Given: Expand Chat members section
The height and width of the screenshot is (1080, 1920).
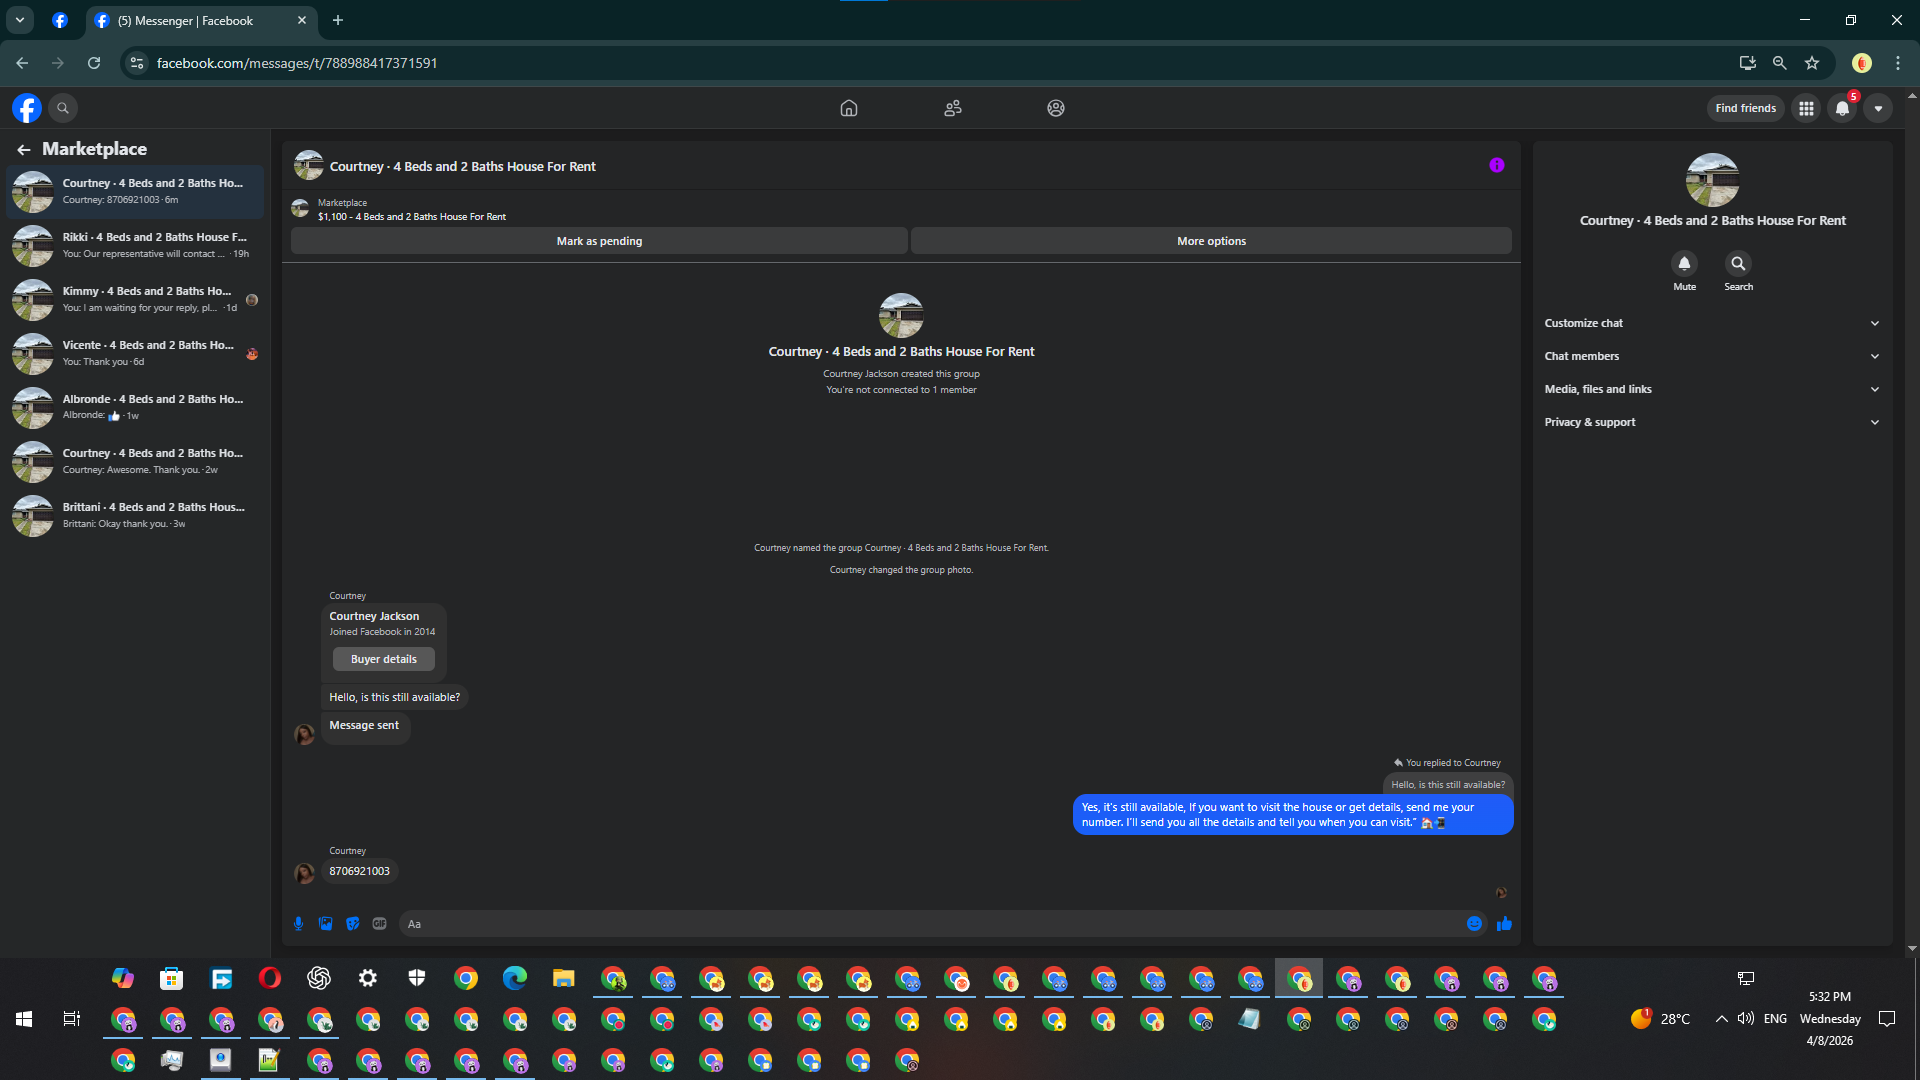Looking at the screenshot, I should 1711,356.
